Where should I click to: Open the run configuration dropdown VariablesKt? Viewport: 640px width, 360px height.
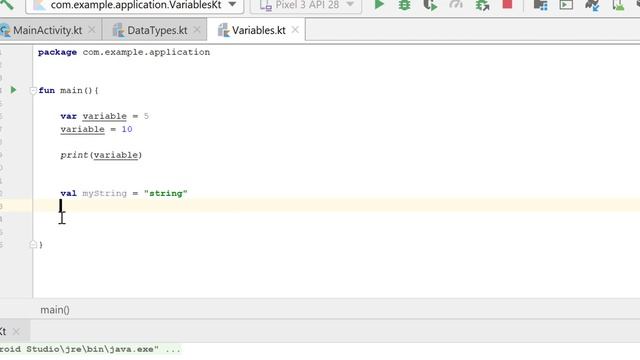(x=135, y=5)
